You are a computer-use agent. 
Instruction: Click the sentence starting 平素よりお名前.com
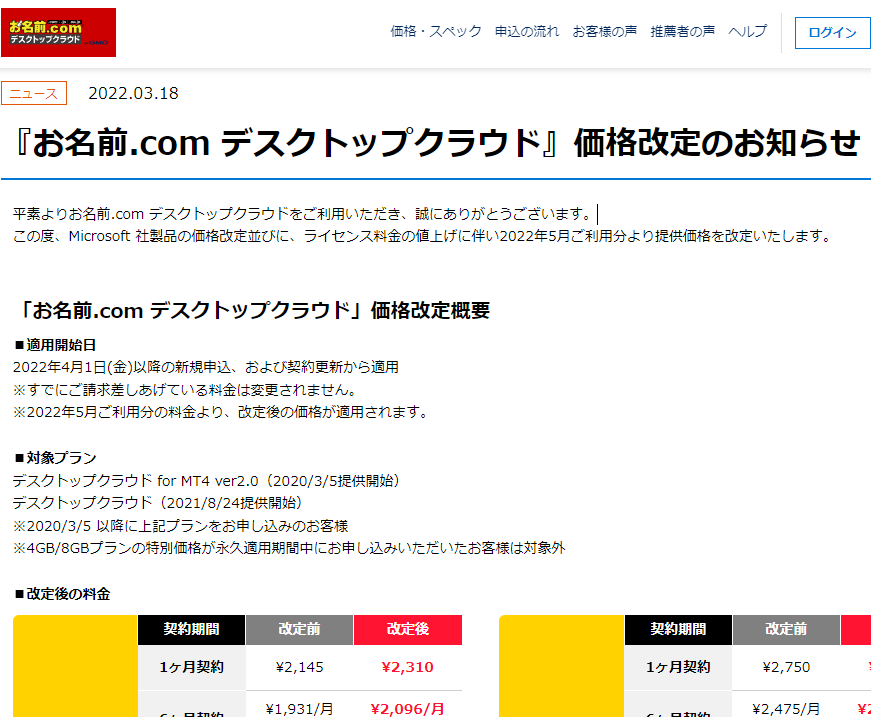coord(302,214)
